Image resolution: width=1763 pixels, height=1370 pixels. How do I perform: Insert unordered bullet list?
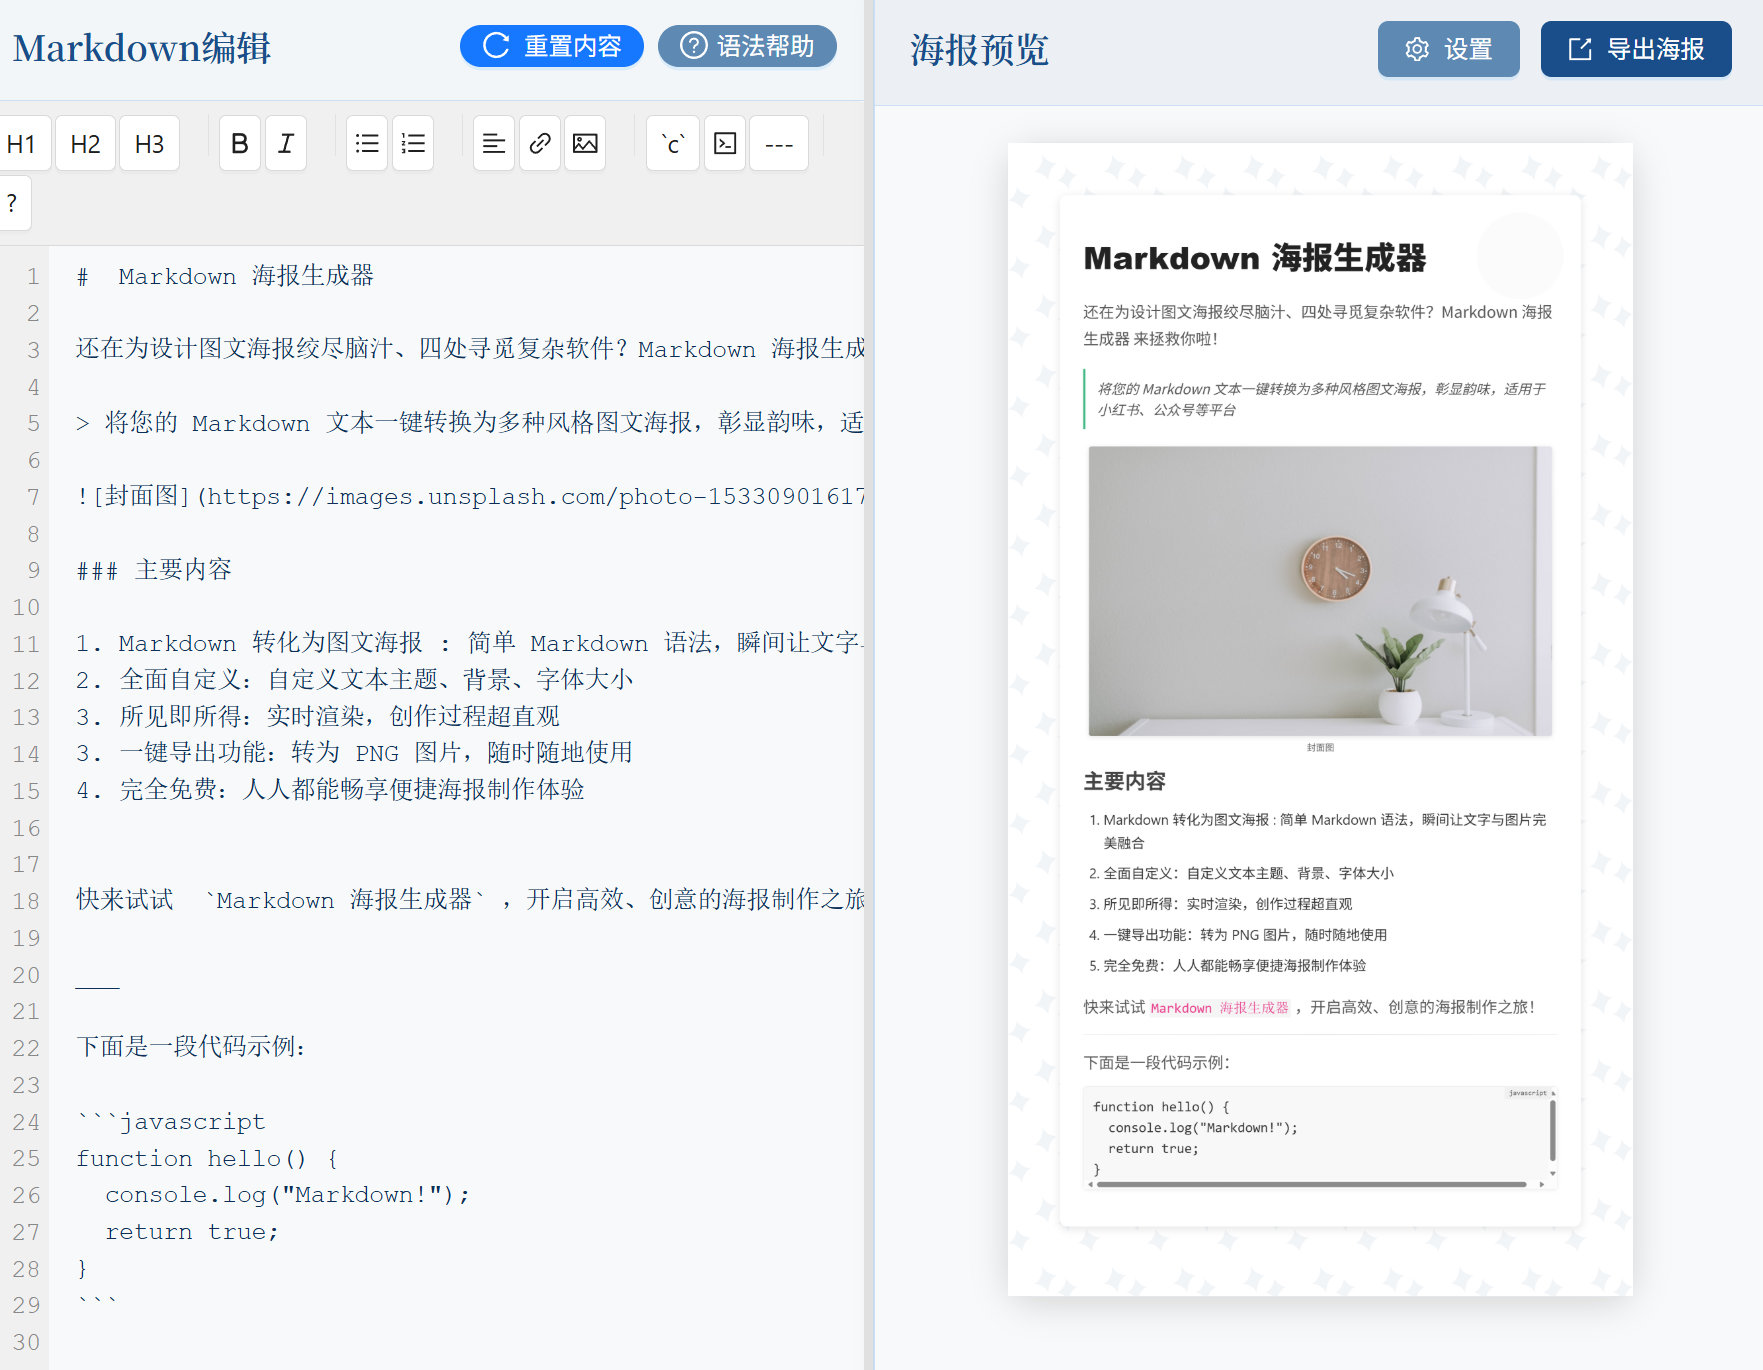367,144
